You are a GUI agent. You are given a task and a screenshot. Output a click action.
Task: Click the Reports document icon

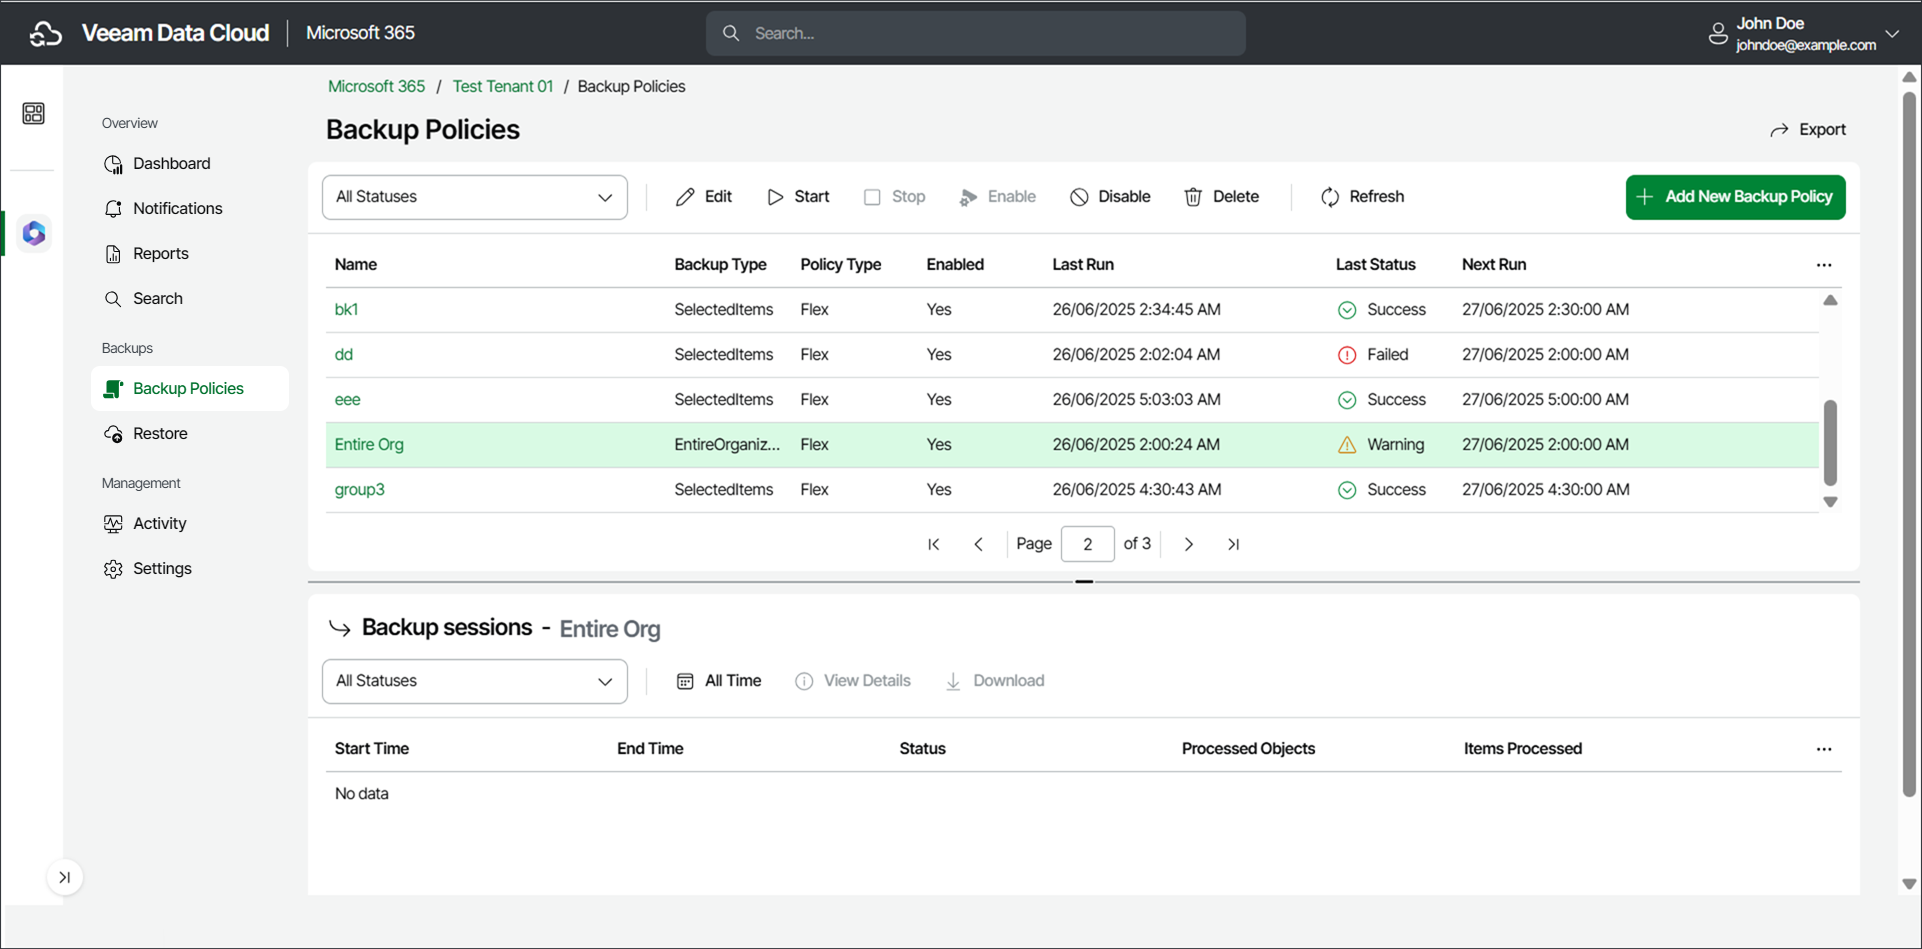point(113,253)
